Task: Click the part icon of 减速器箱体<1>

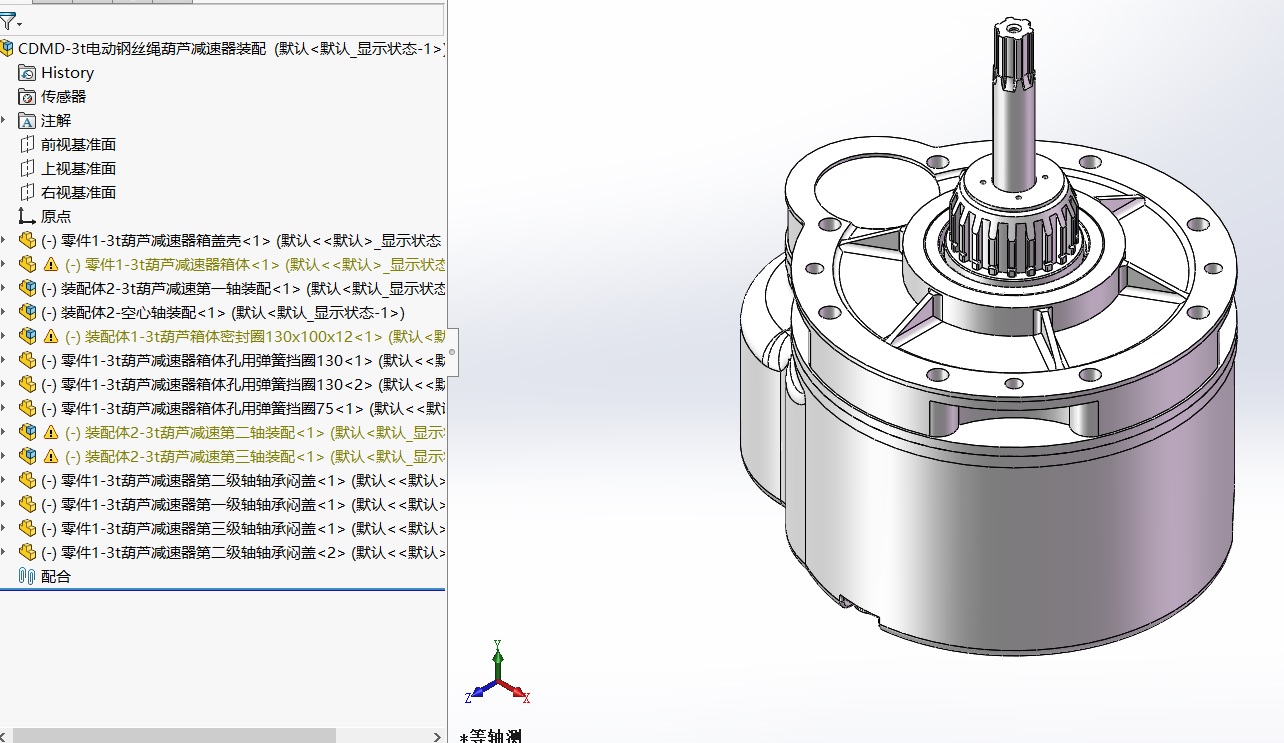Action: tap(27, 264)
